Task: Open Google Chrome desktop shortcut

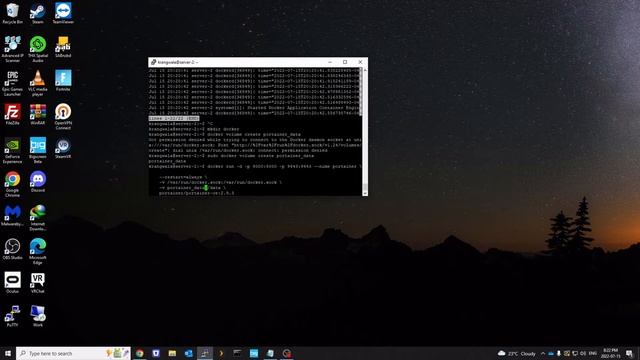Action: [12, 184]
